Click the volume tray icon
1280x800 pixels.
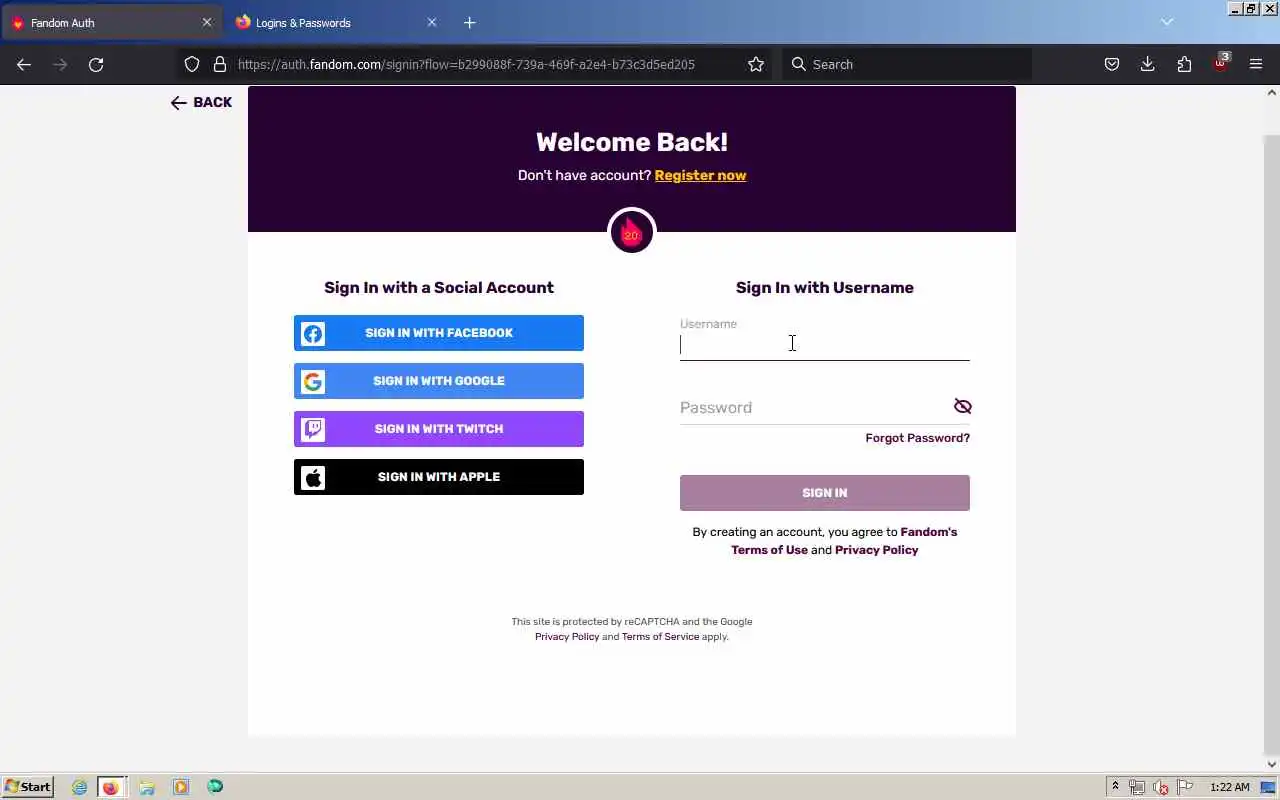pos(1161,787)
